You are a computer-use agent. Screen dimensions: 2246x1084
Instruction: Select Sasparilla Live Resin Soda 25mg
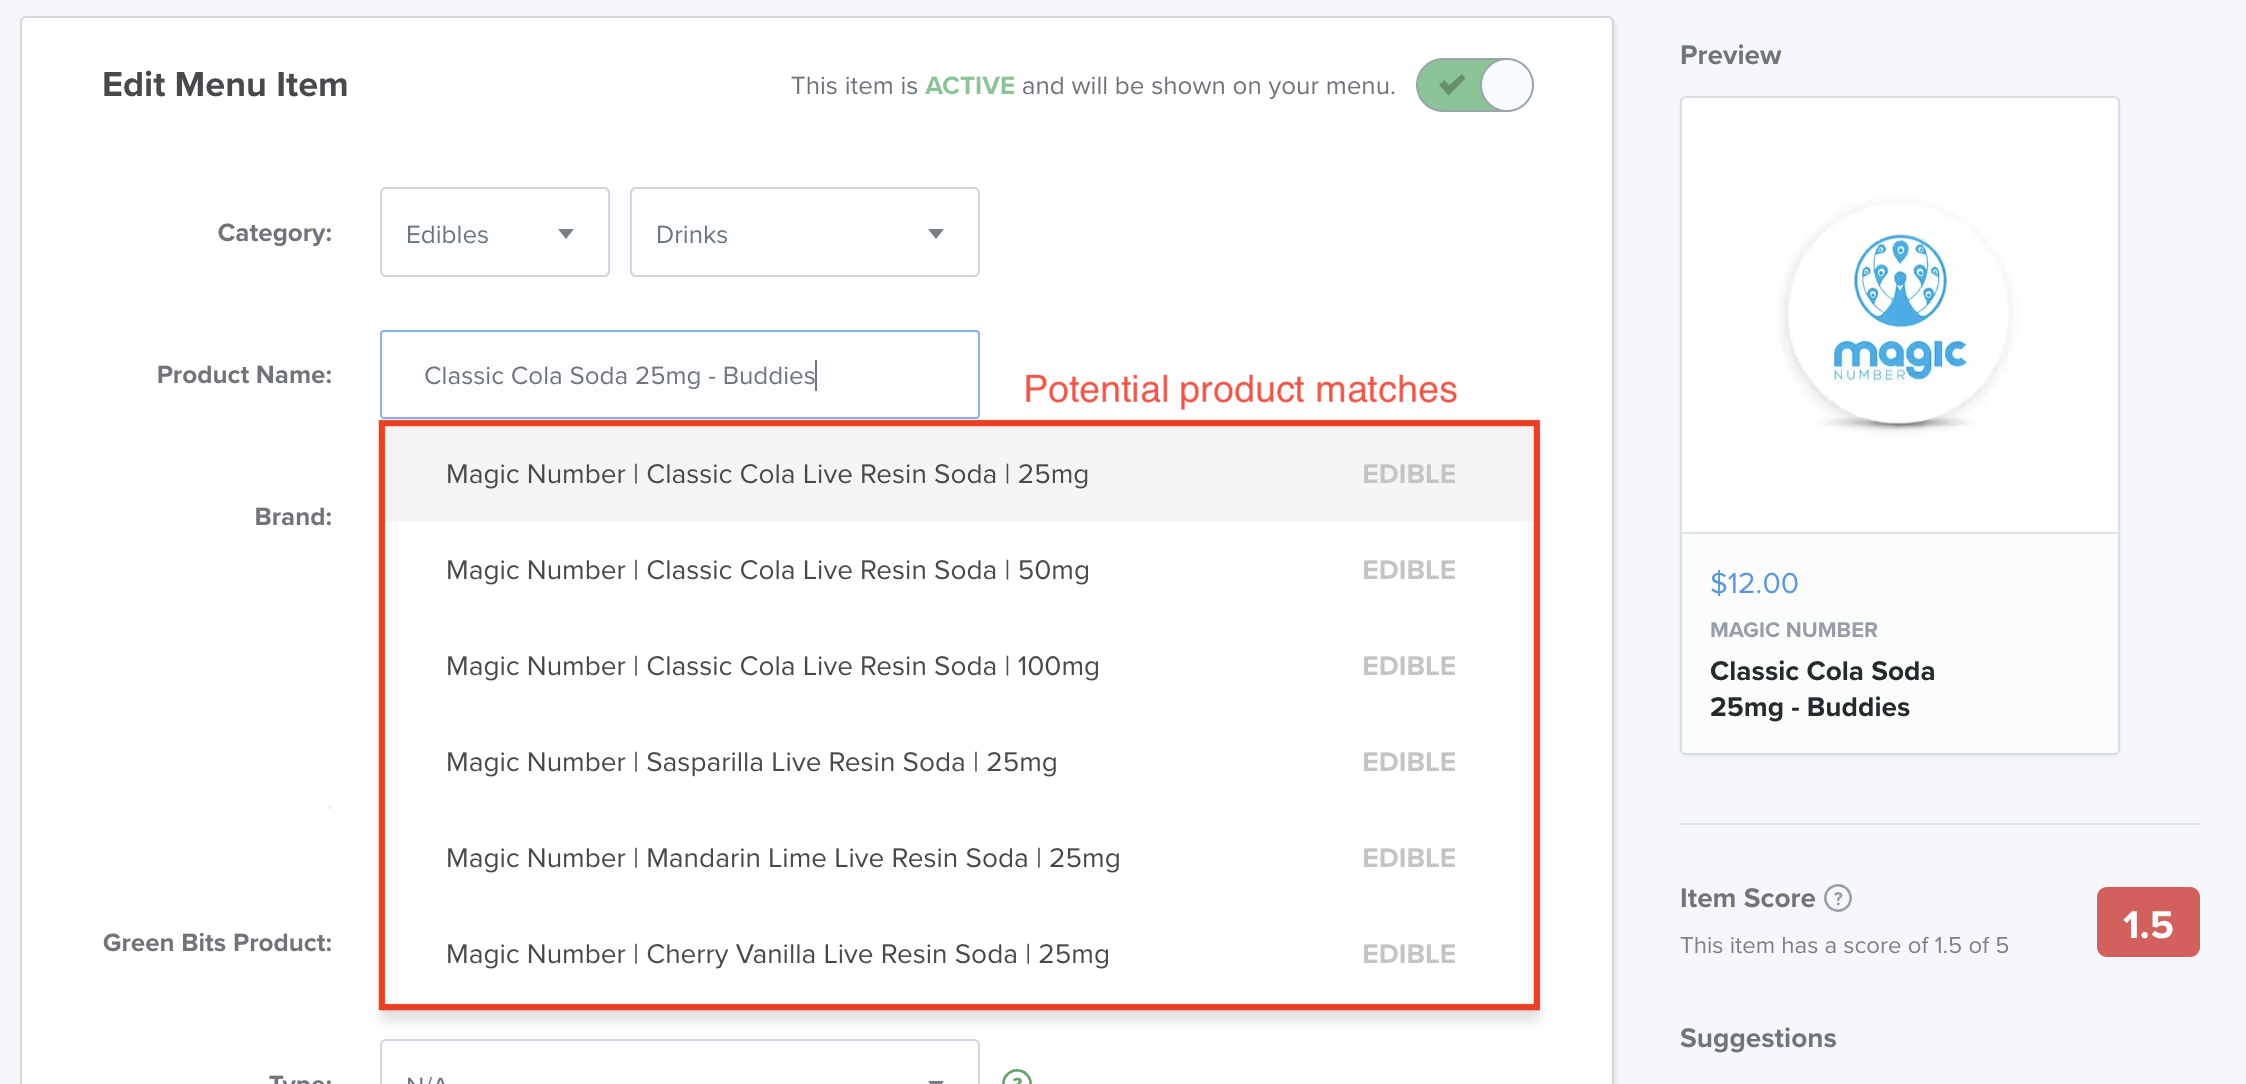pyautogui.click(x=959, y=762)
